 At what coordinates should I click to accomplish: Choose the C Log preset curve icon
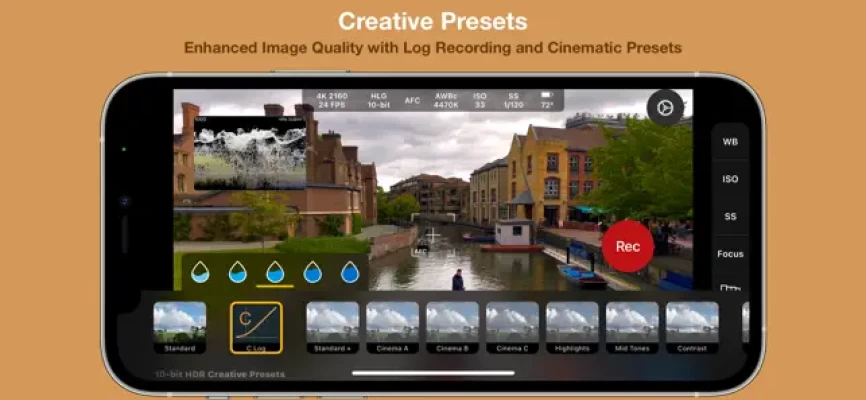(256, 327)
